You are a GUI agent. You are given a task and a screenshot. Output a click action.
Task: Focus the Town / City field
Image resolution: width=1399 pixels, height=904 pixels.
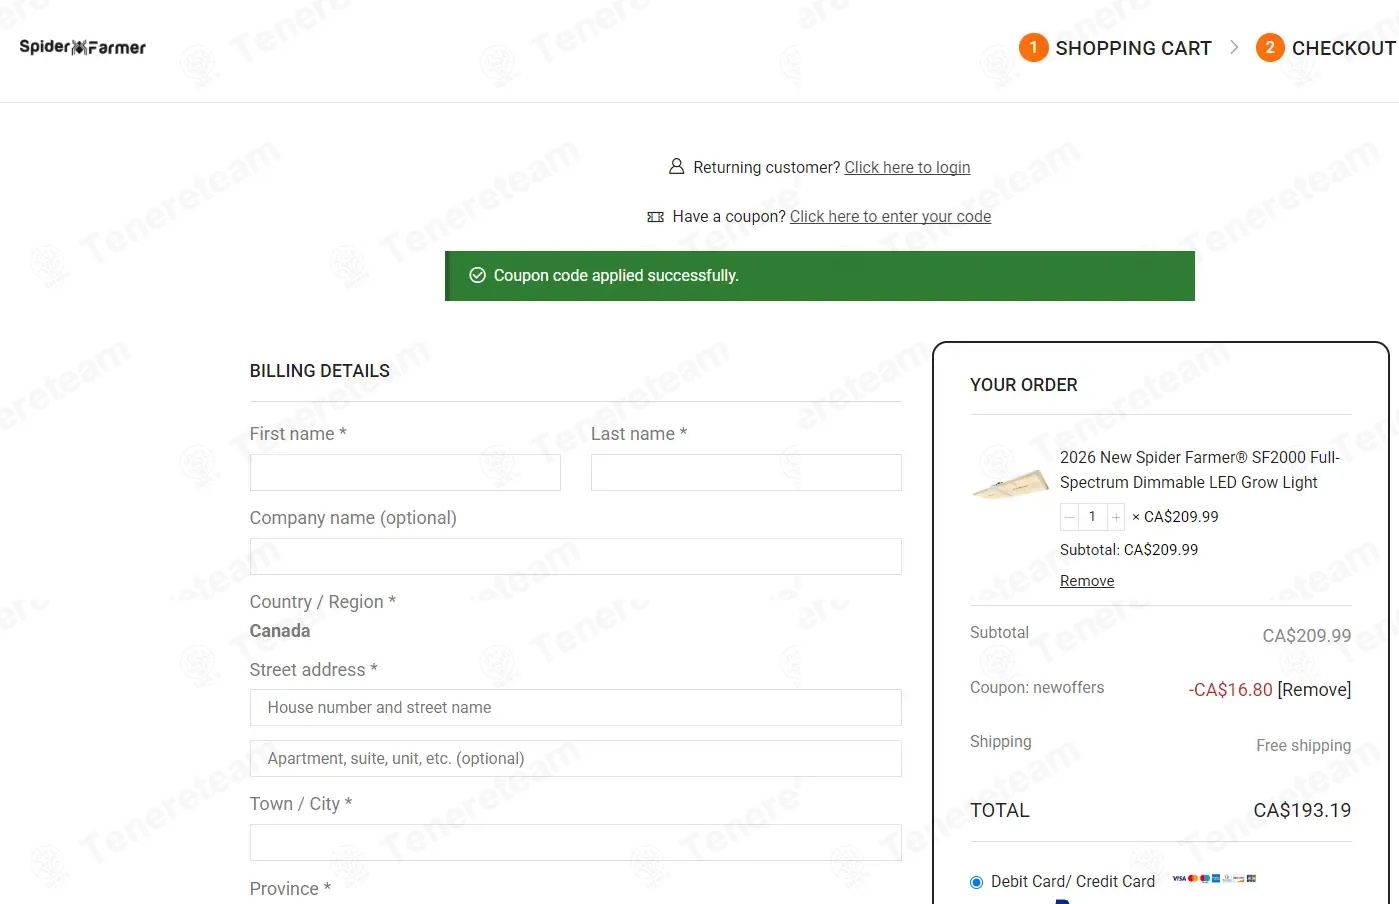coord(575,842)
